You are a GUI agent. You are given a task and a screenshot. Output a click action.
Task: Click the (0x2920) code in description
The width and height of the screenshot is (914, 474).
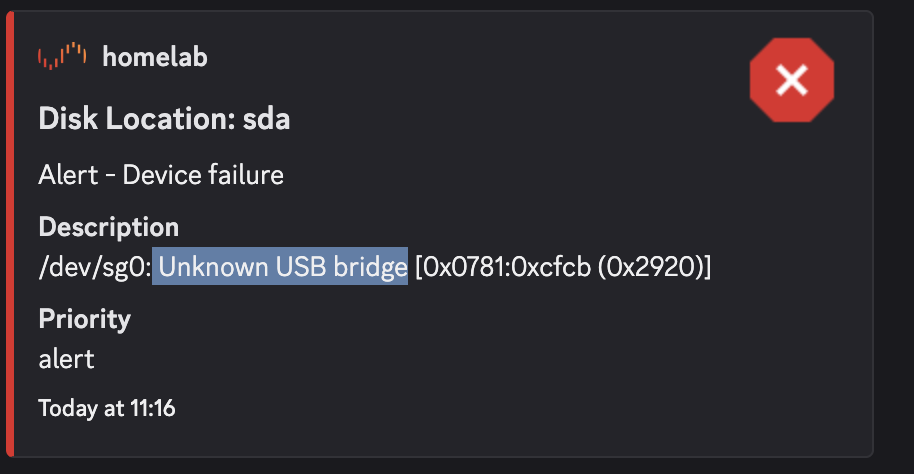point(651,267)
